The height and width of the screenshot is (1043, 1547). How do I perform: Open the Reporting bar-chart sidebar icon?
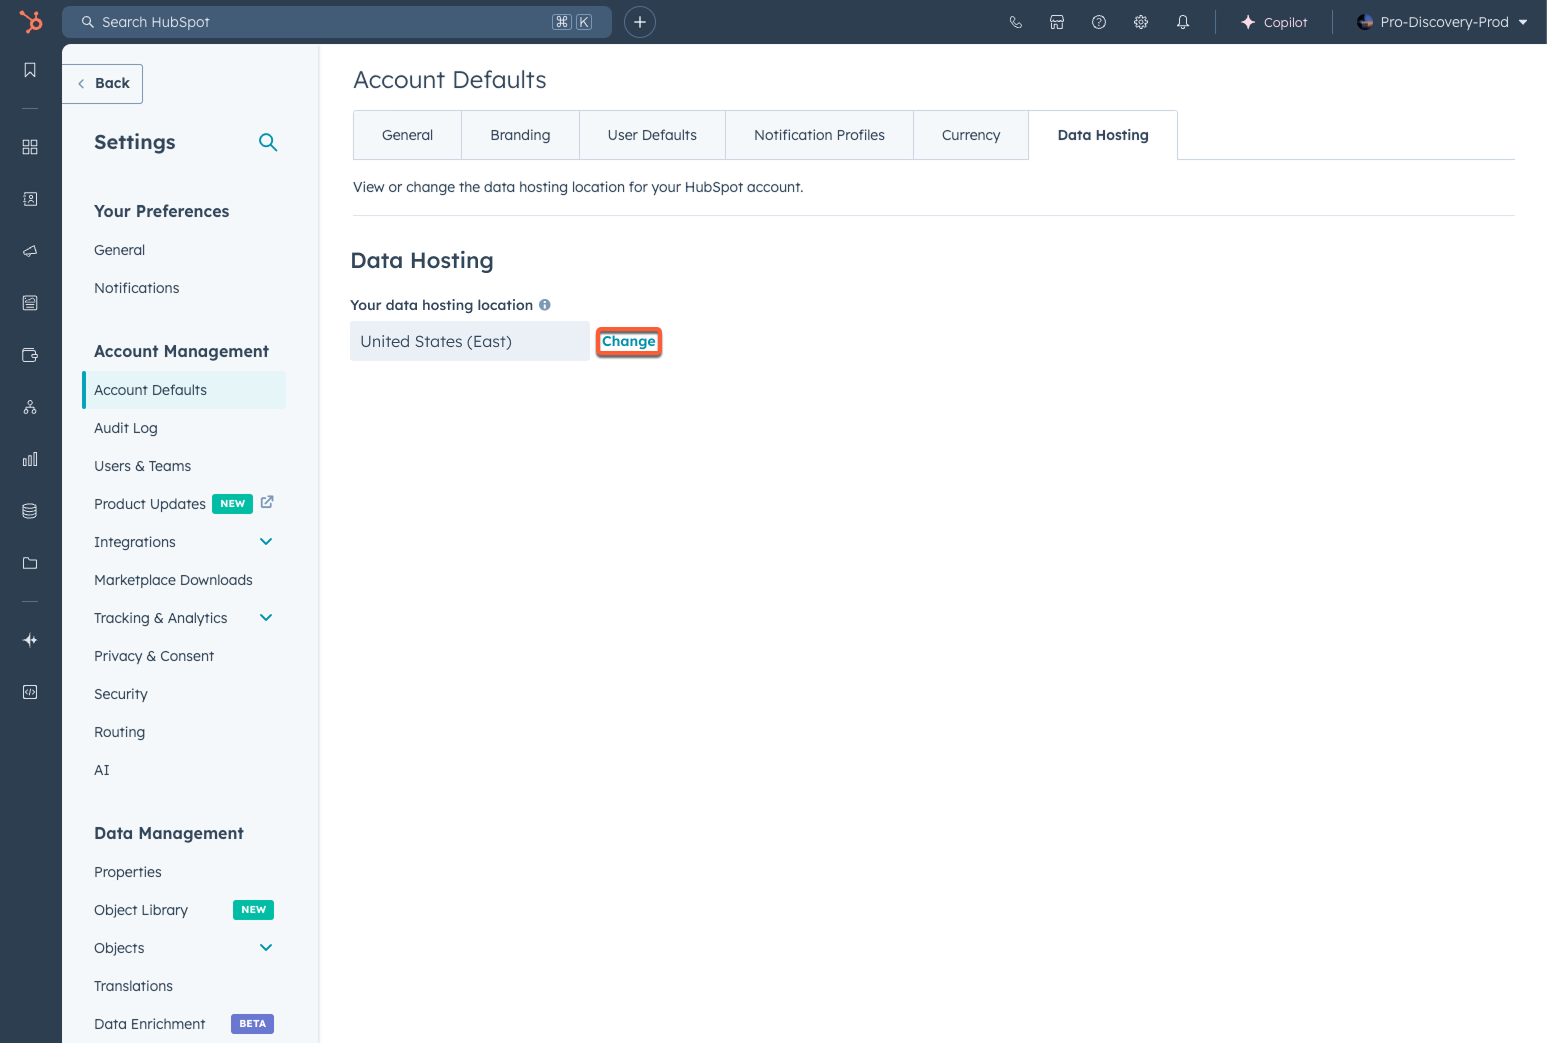tap(29, 459)
